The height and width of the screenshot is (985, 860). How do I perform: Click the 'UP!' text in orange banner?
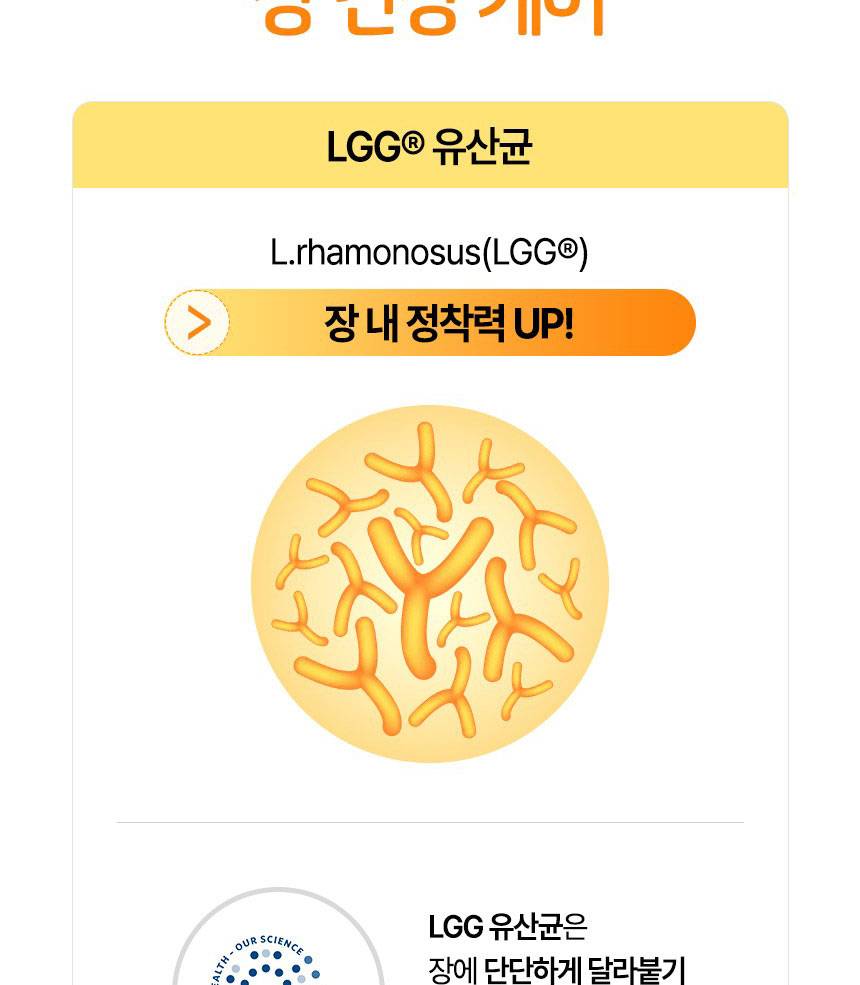click(x=543, y=324)
